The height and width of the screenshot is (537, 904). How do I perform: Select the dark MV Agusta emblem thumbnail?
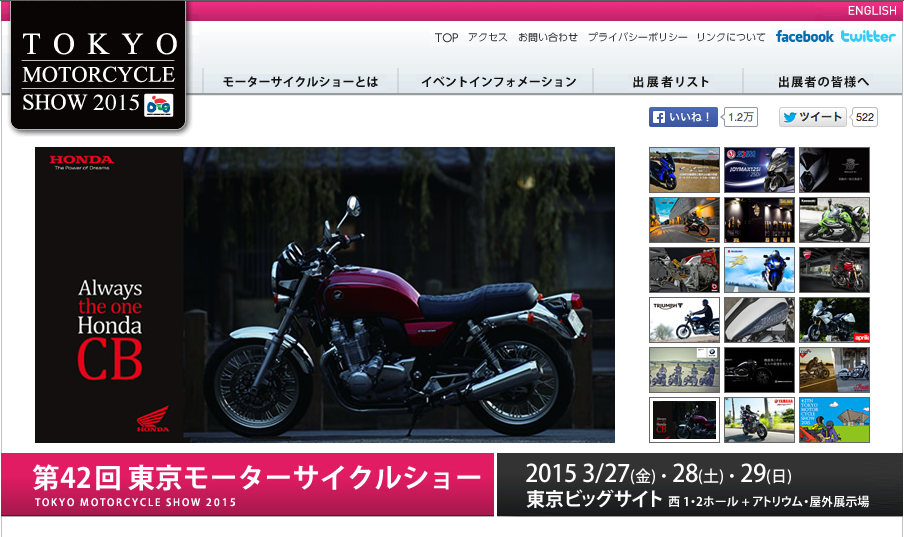click(x=834, y=170)
